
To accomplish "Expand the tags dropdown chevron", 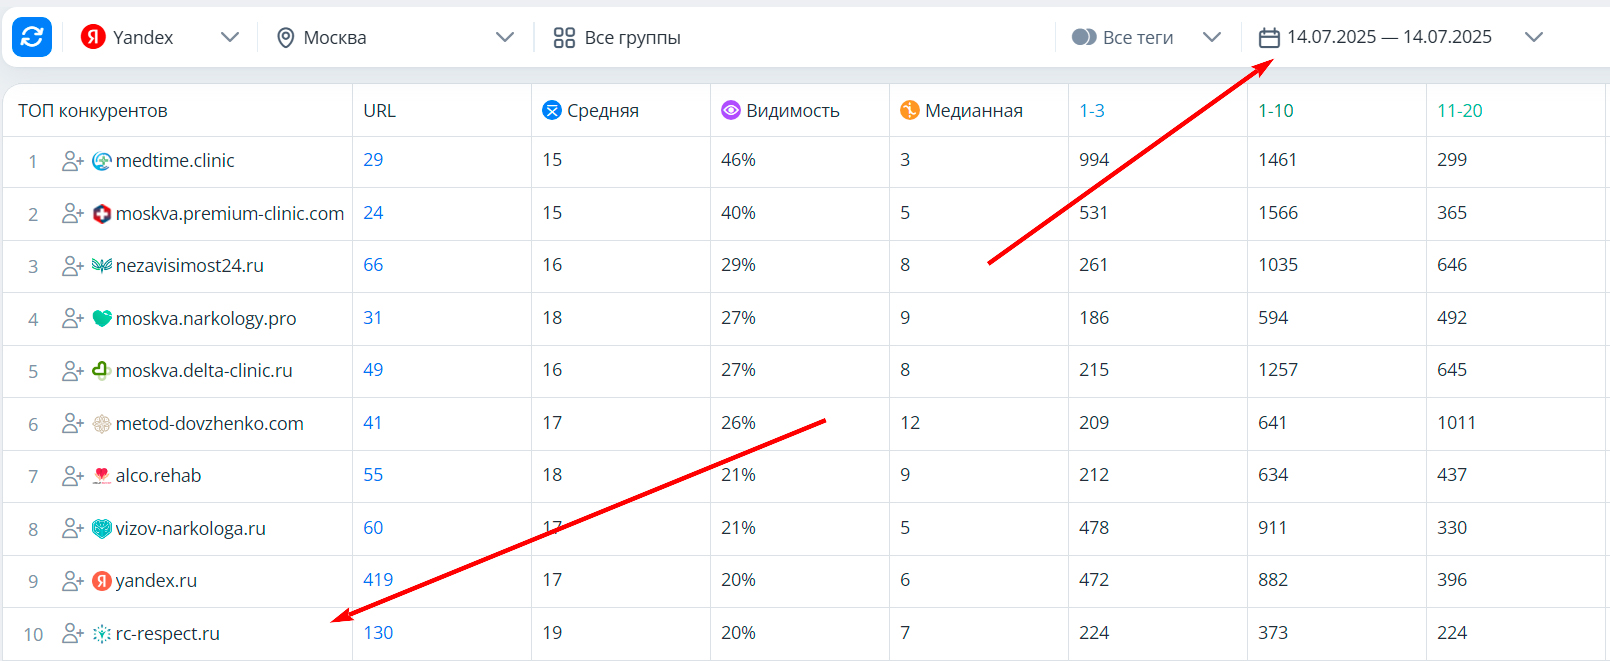I will (1212, 37).
